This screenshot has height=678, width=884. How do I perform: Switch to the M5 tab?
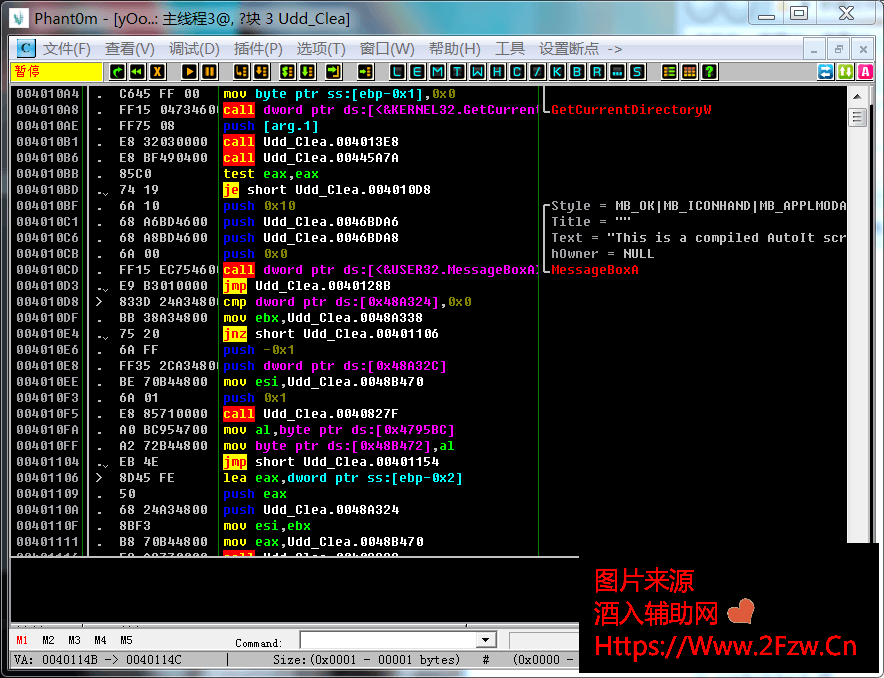[125, 640]
